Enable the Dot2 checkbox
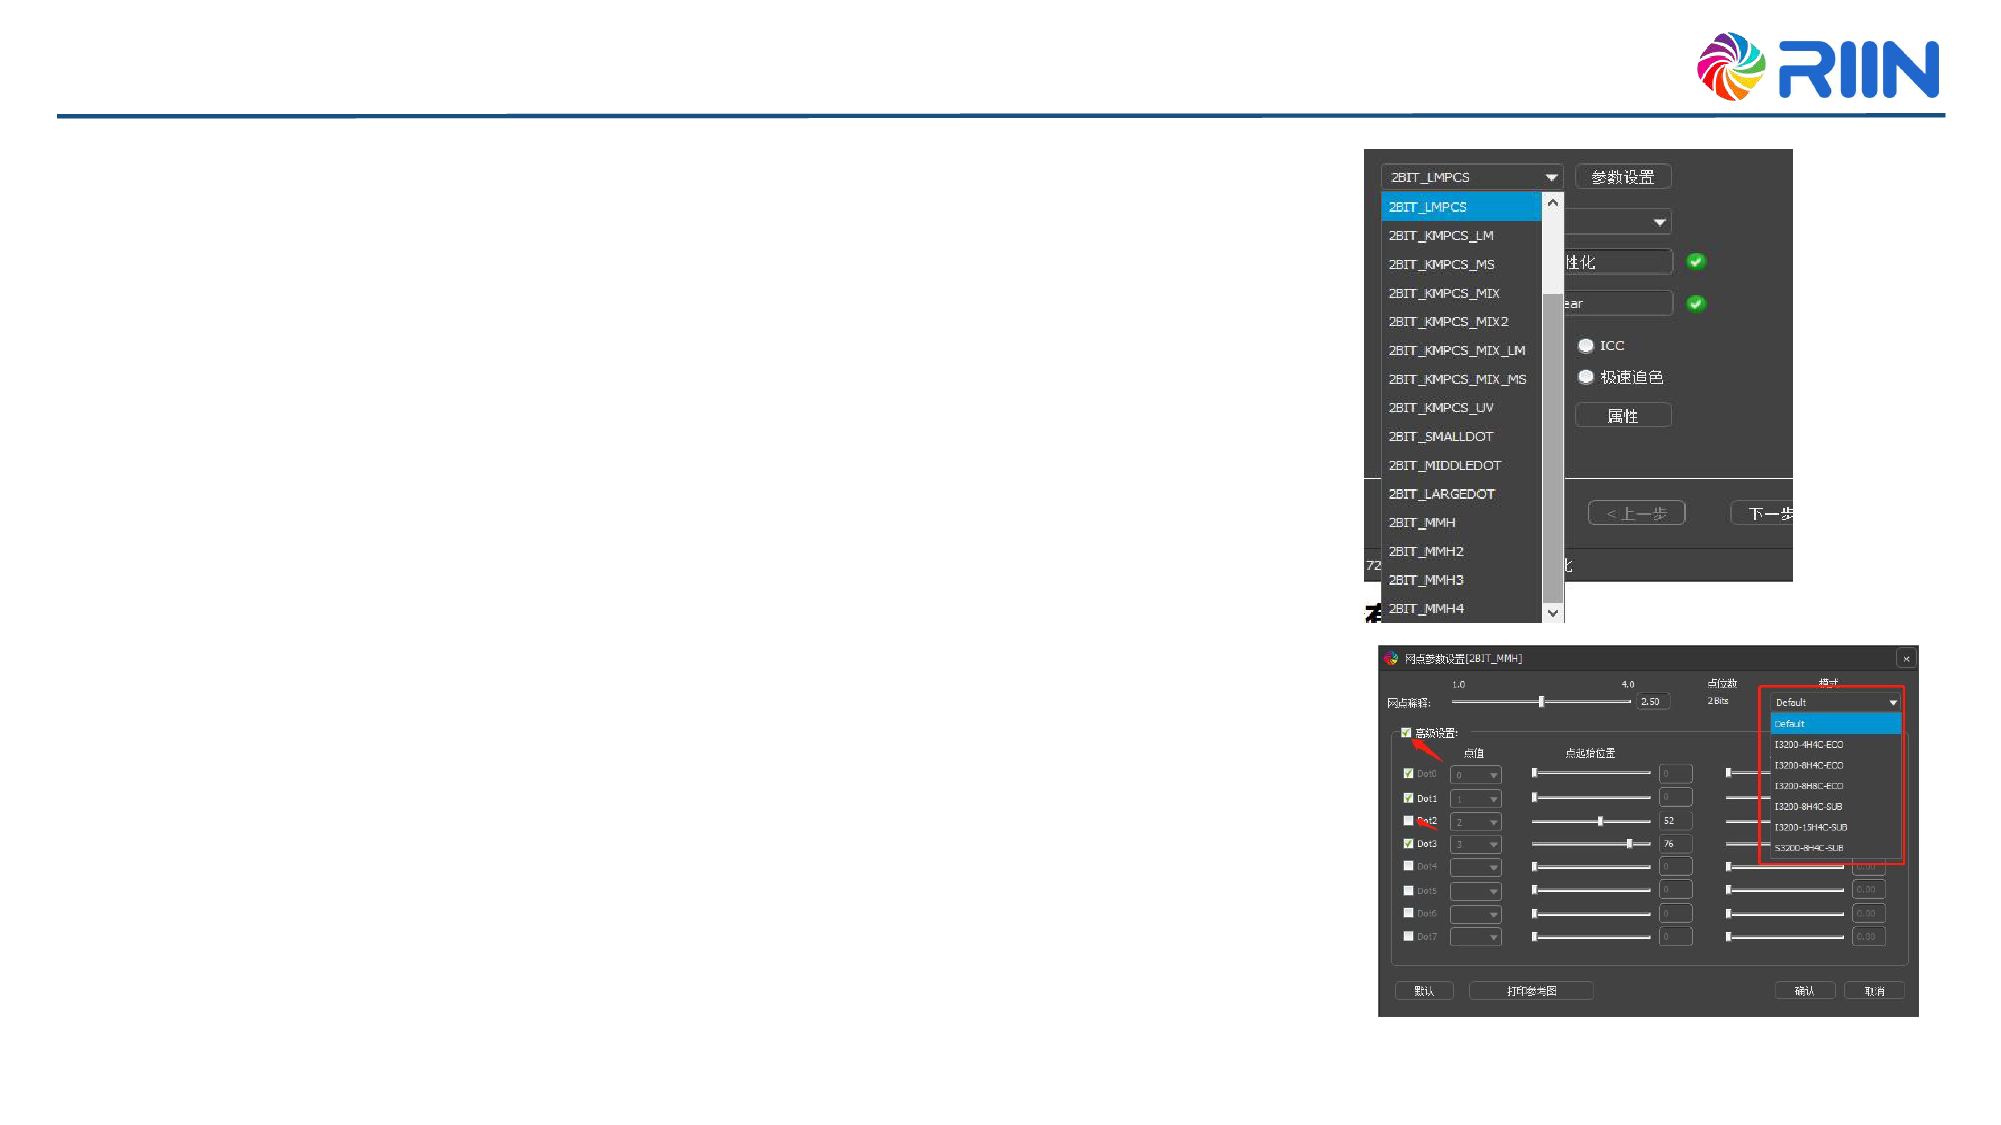Image resolution: width=2001 pixels, height=1125 pixels. pos(1408,821)
